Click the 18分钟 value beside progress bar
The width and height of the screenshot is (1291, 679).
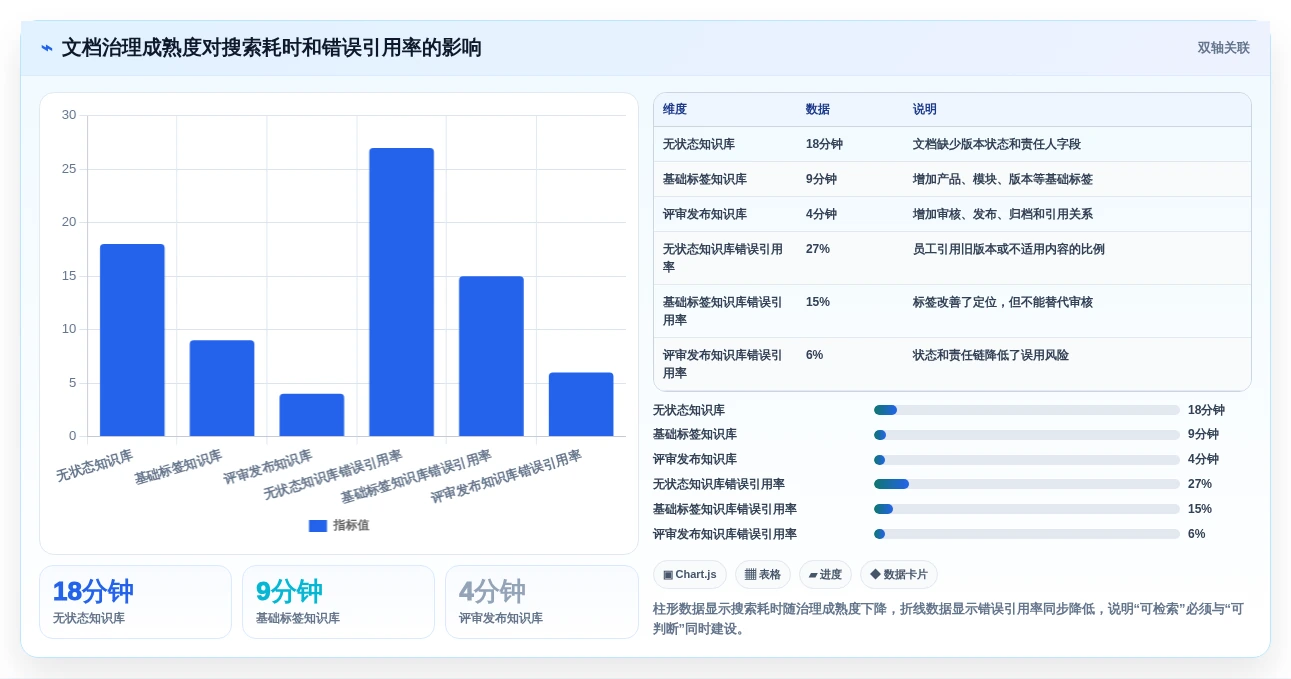click(x=1206, y=410)
